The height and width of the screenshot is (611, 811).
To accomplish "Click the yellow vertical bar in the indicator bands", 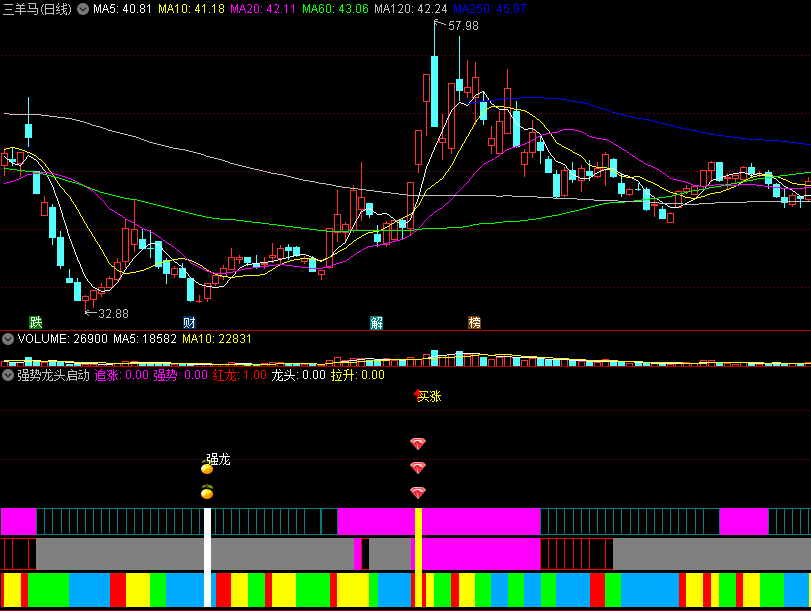I will (x=418, y=557).
